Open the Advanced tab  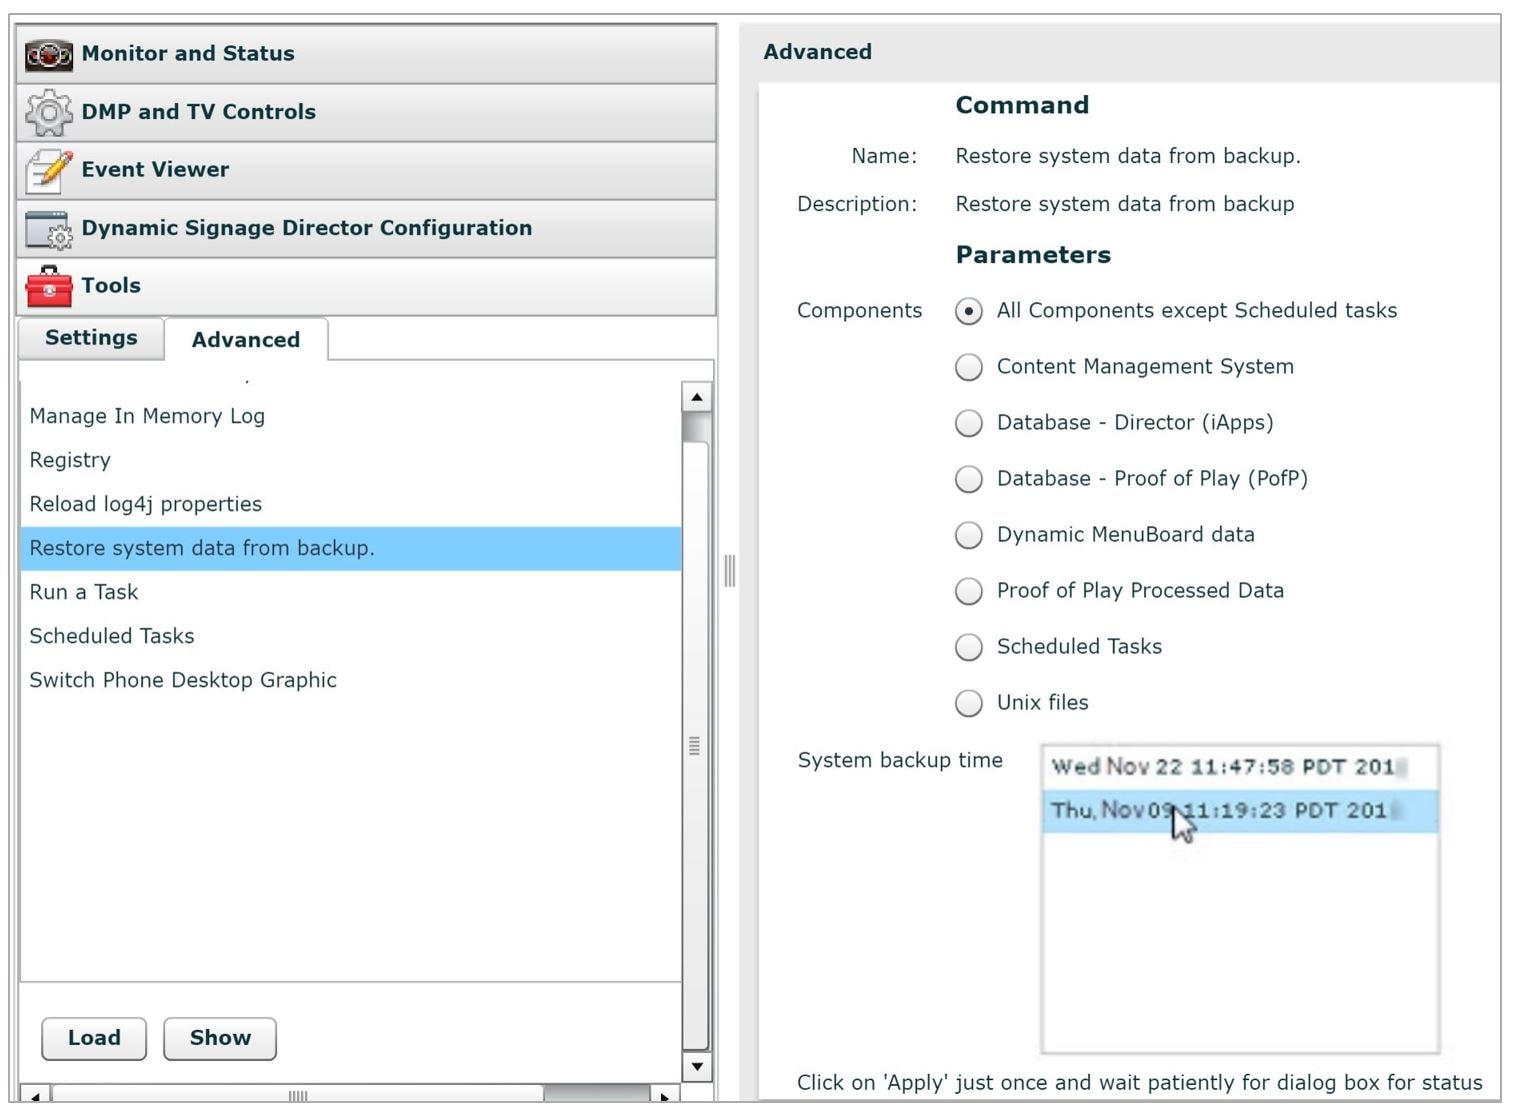click(x=245, y=340)
